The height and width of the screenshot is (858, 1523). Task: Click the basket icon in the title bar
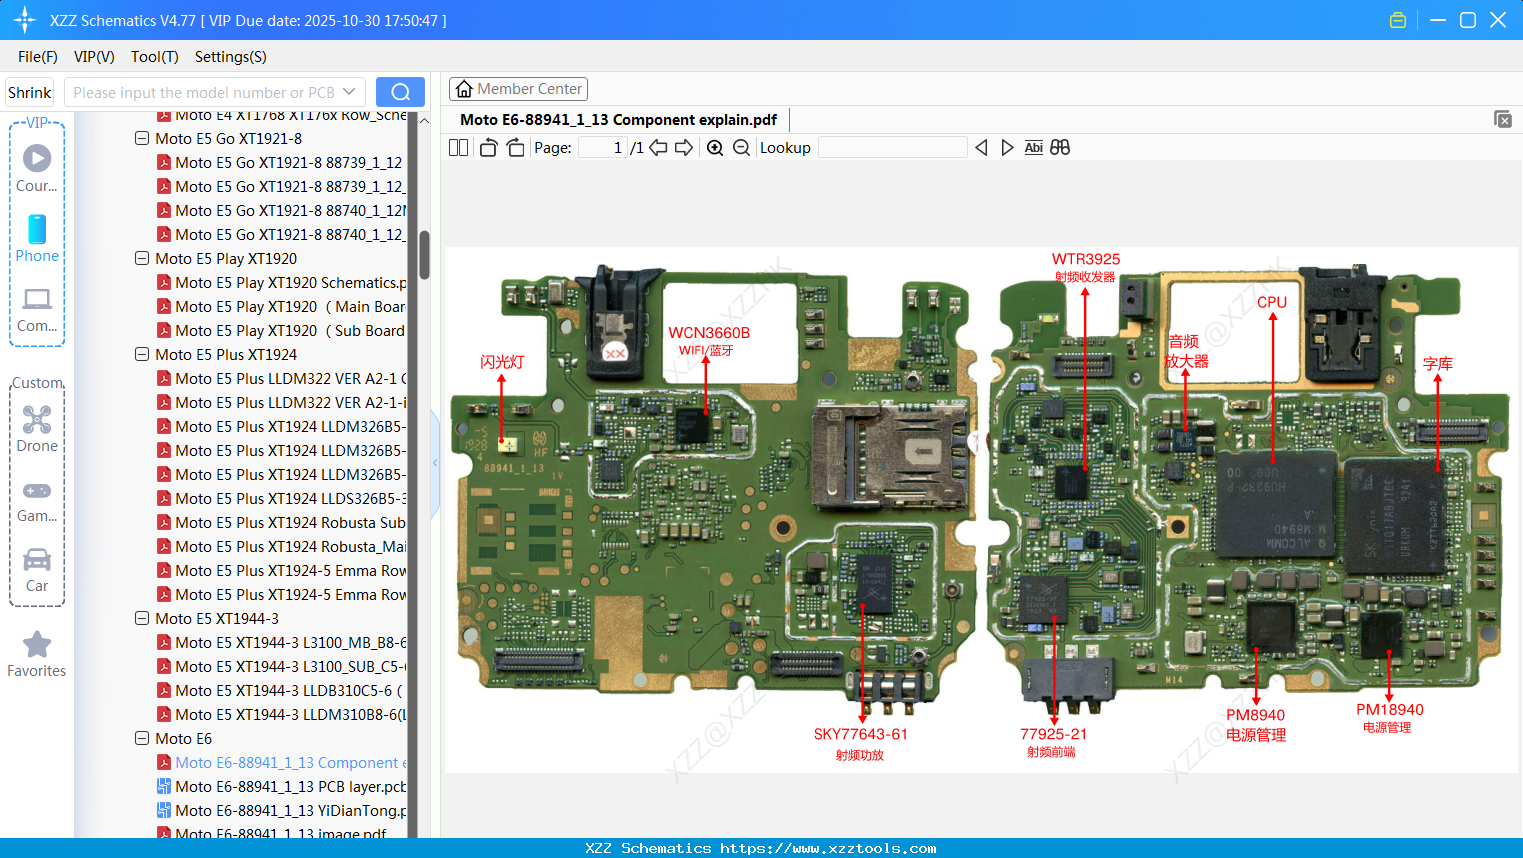pyautogui.click(x=1397, y=19)
